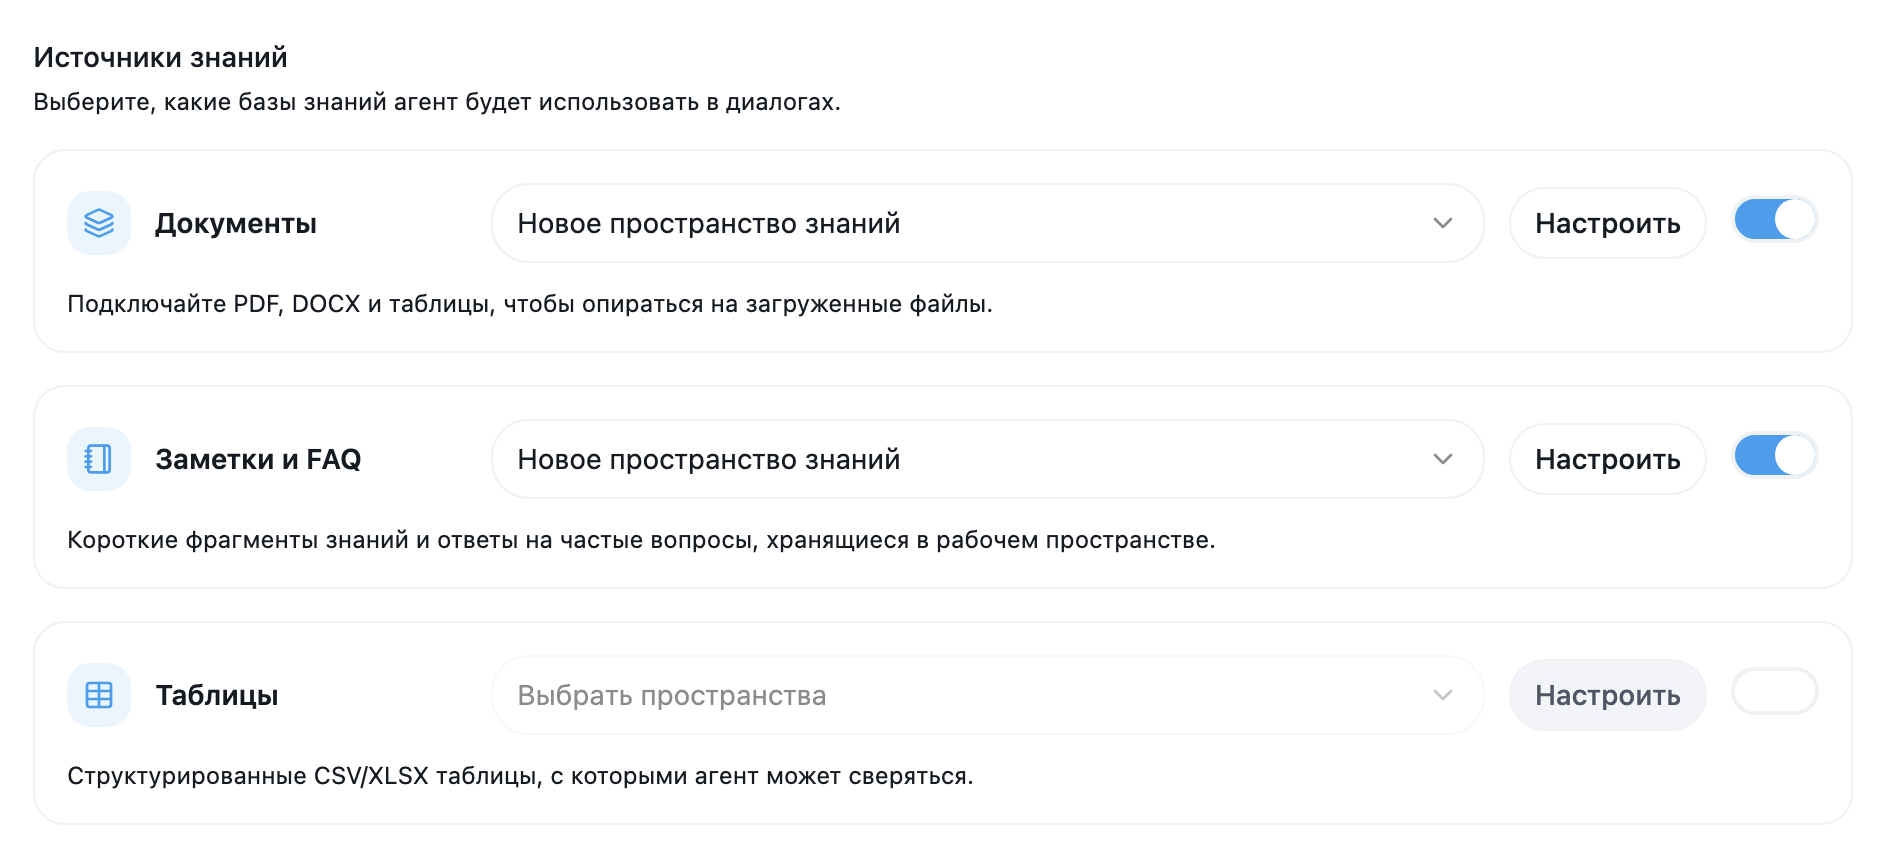This screenshot has height=850, width=1892.
Task: Click Настроить for Заметки и FAQ
Action: [x=1607, y=459]
